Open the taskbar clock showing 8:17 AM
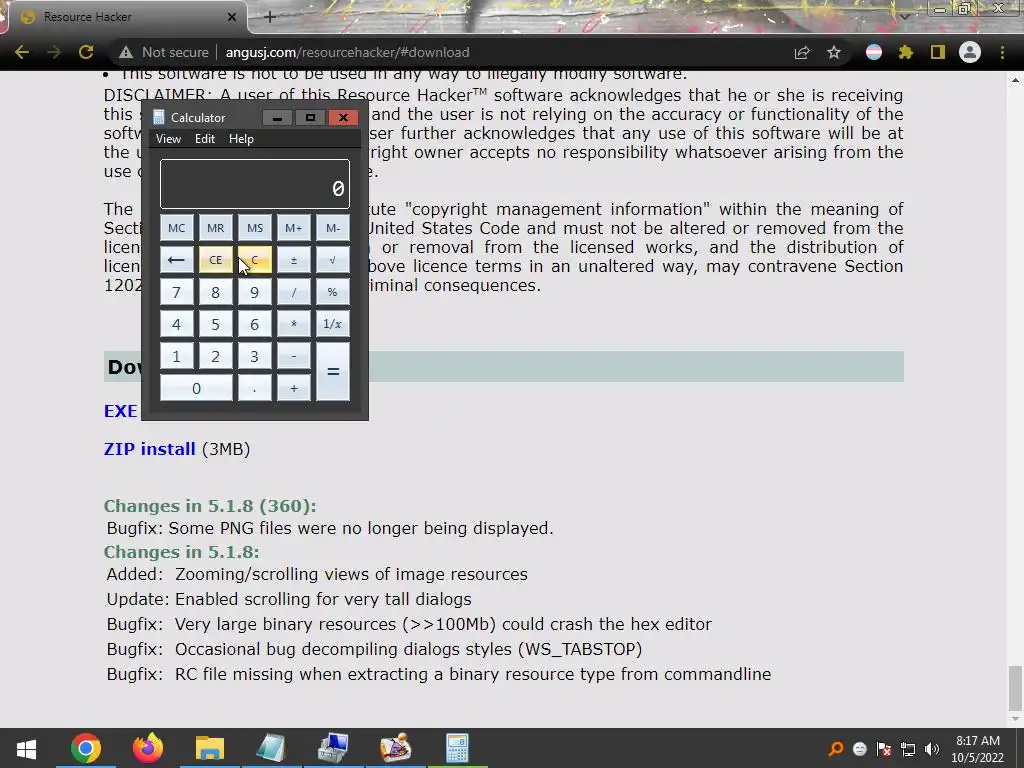Viewport: 1024px width, 768px height. click(x=977, y=749)
